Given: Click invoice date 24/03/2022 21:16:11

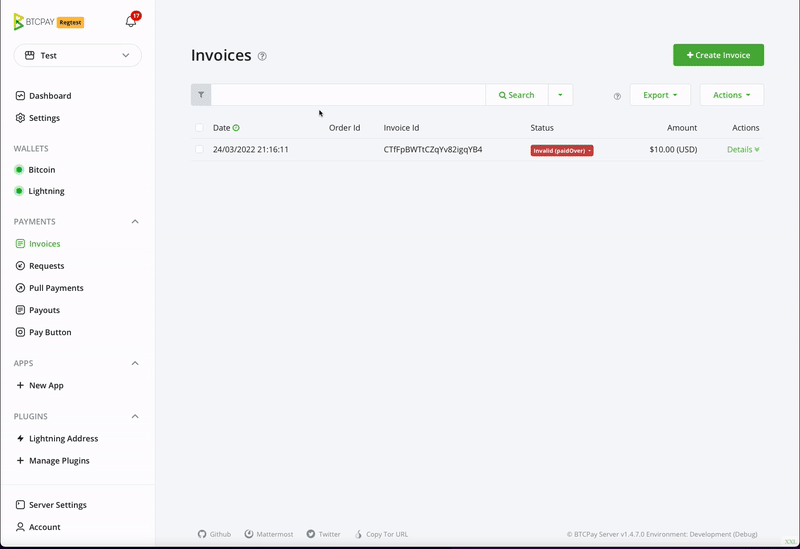Looking at the screenshot, I should coord(251,149).
